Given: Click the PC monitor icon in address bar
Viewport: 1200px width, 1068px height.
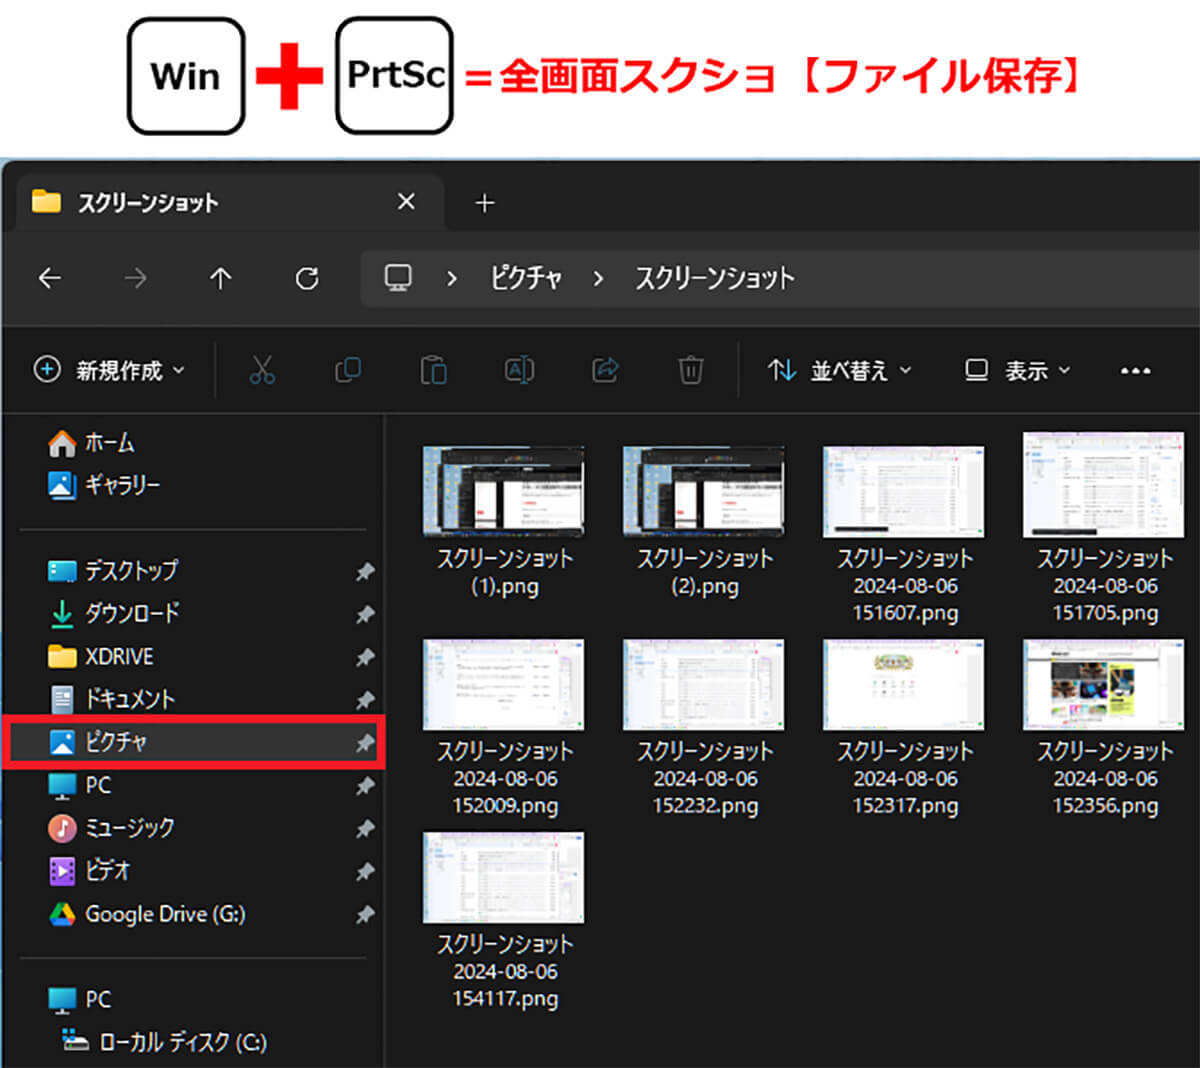Looking at the screenshot, I should (398, 277).
